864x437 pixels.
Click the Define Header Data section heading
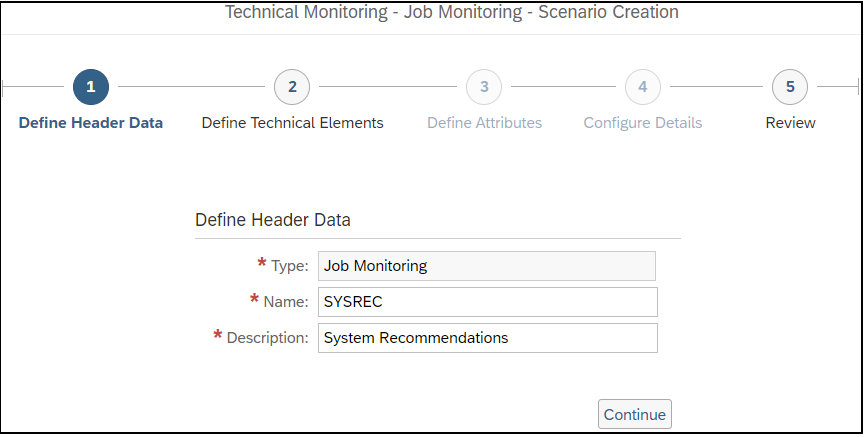coord(273,220)
